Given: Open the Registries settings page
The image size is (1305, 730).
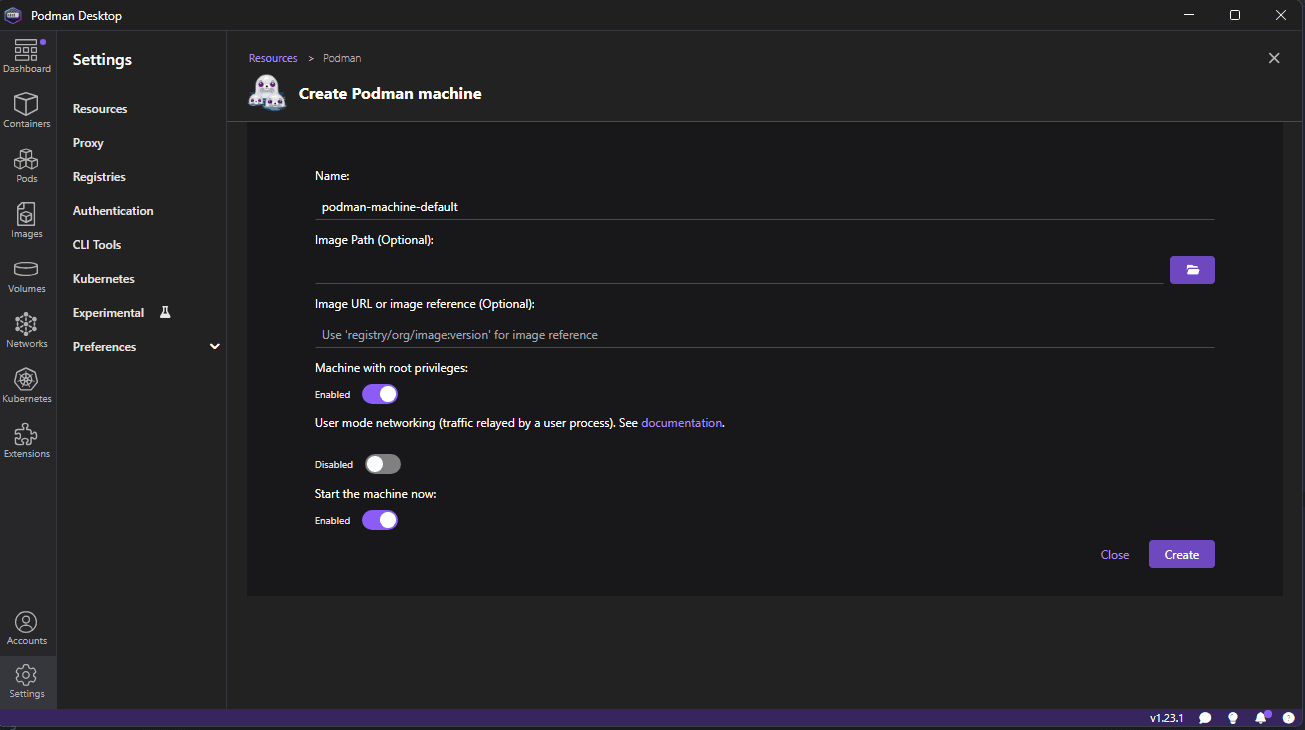Looking at the screenshot, I should [x=99, y=177].
